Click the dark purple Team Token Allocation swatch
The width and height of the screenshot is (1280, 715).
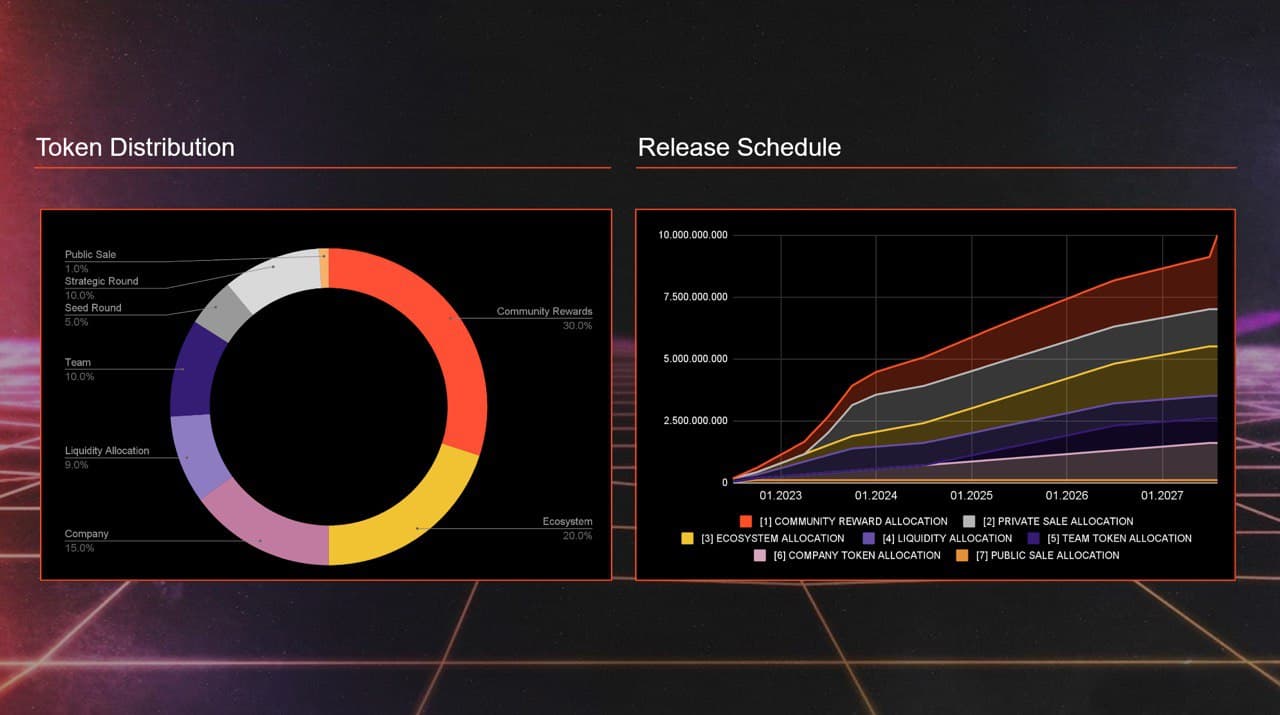pyautogui.click(x=1032, y=538)
